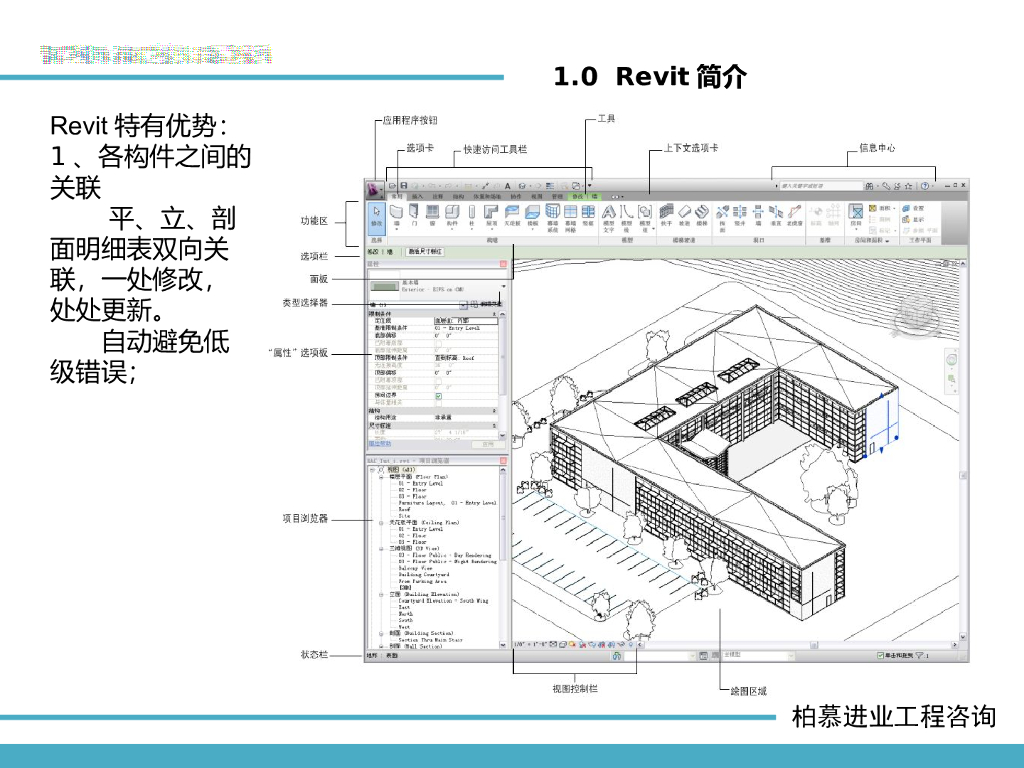Viewport: 1024px width, 768px height.
Task: Switch to the 注释 ribbon tab
Action: pos(438,197)
